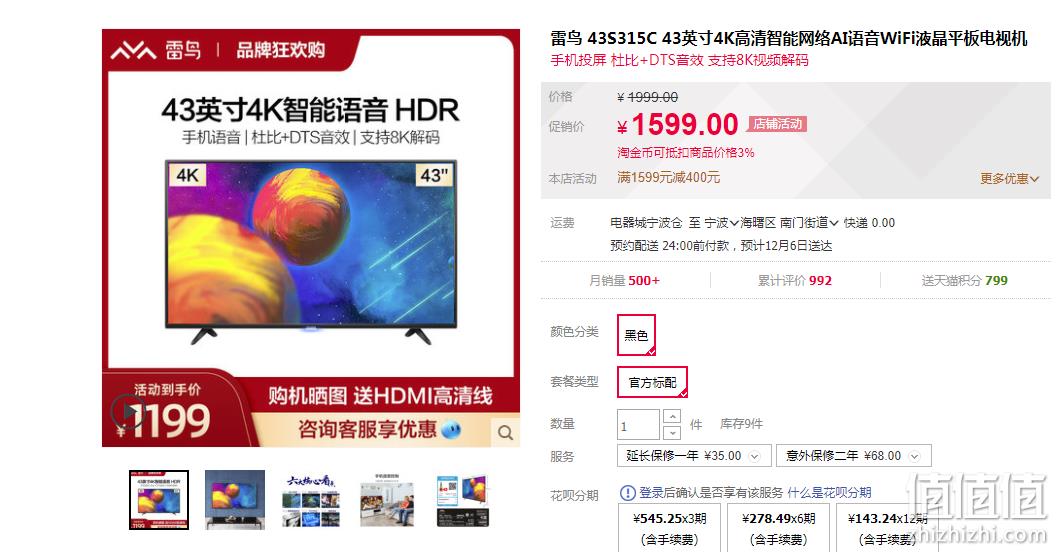
Task: Choose the 官方标配 package type
Action: (x=652, y=382)
